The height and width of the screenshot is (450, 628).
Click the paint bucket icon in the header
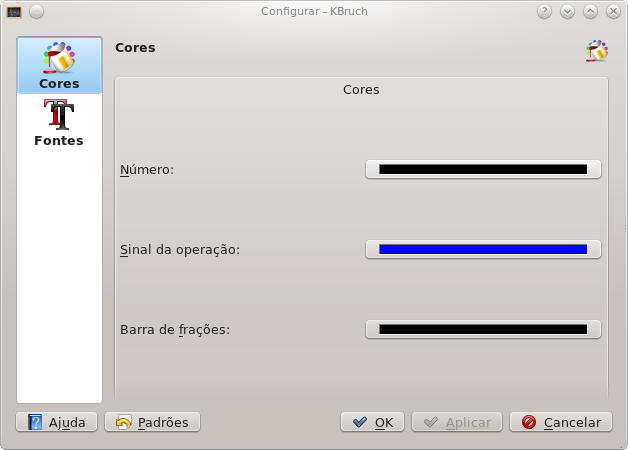[x=597, y=51]
